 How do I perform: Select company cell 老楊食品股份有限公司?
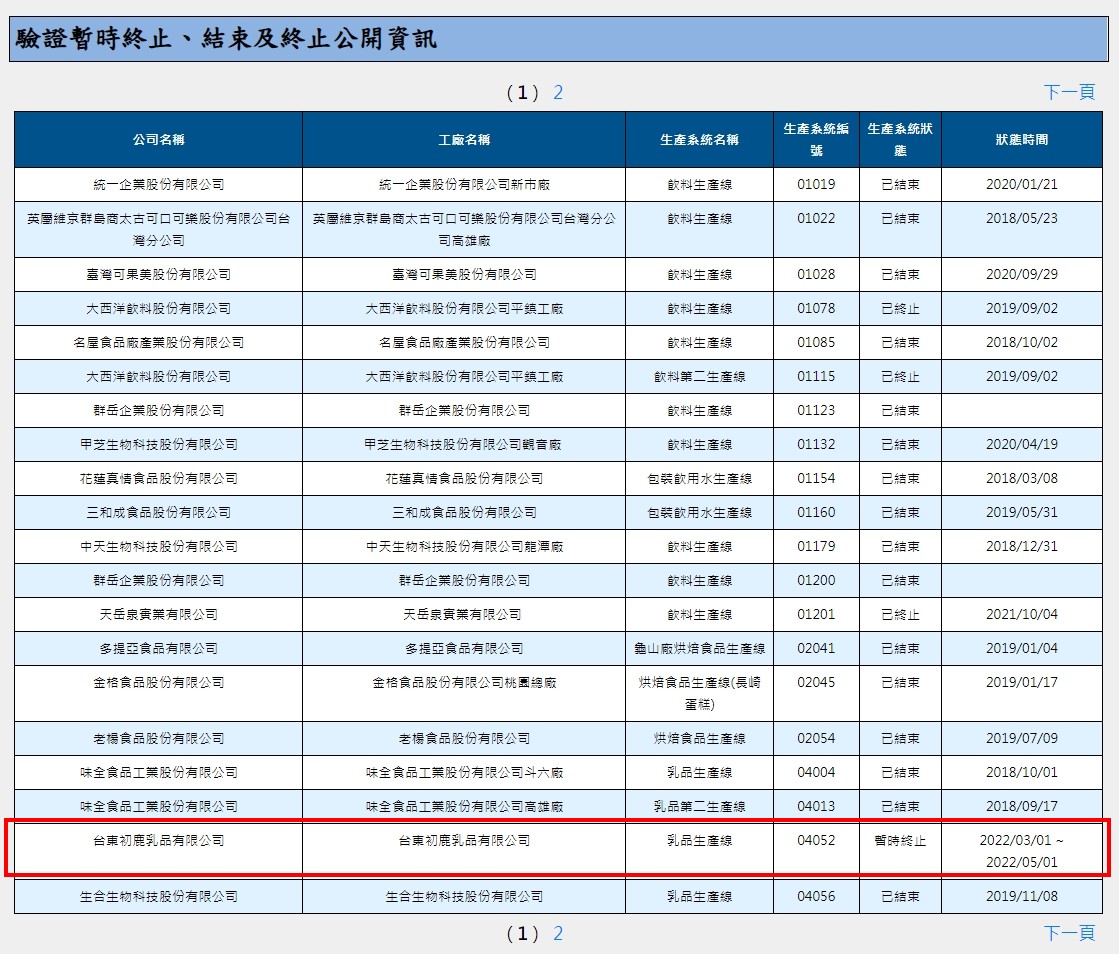tap(158, 739)
